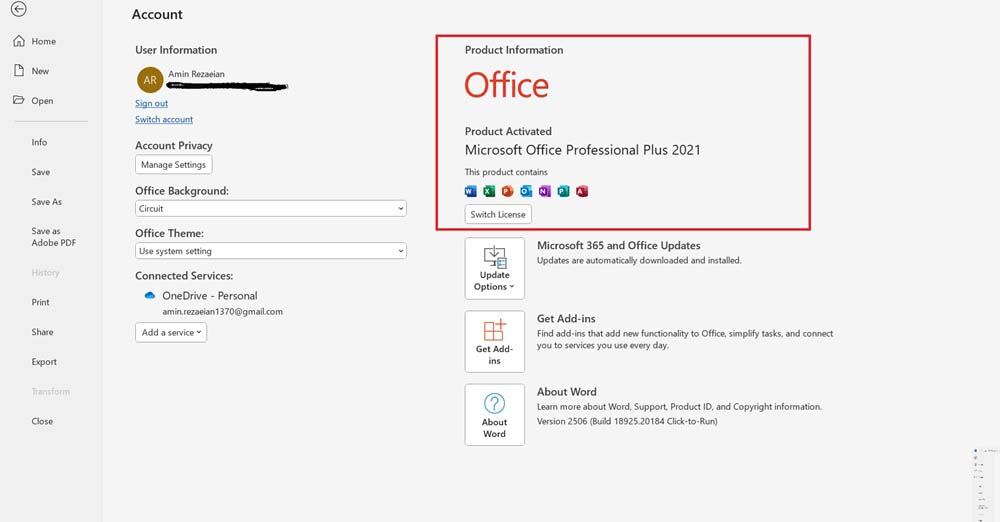Open the Print menu item

[x=40, y=302]
